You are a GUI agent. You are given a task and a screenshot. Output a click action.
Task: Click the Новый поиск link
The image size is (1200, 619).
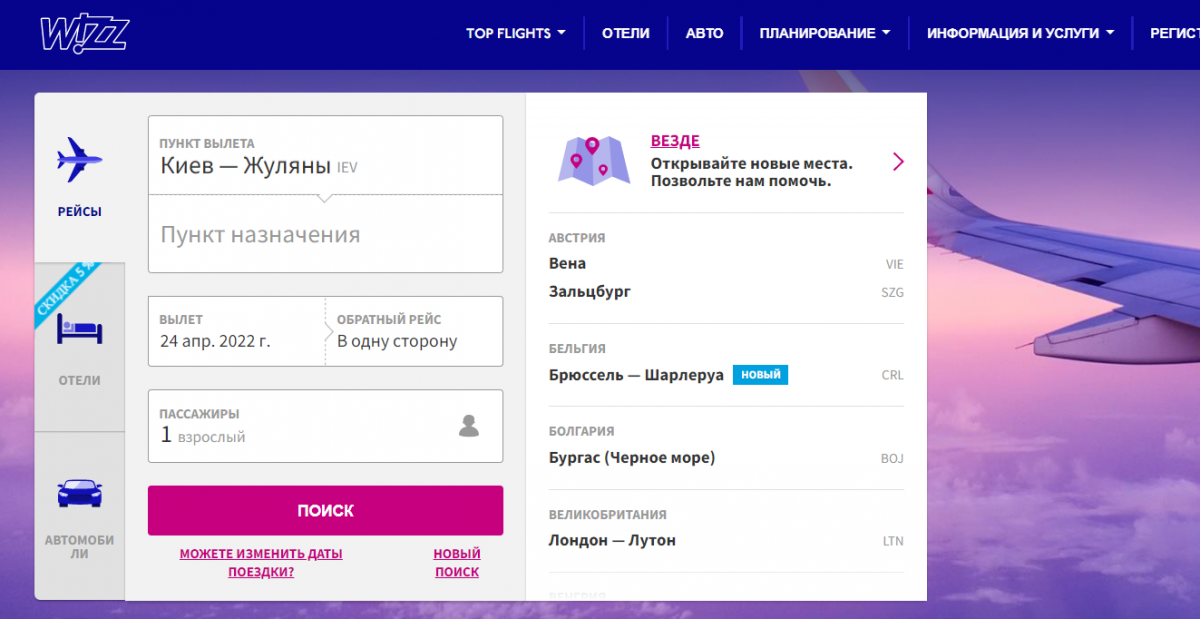pyautogui.click(x=457, y=563)
